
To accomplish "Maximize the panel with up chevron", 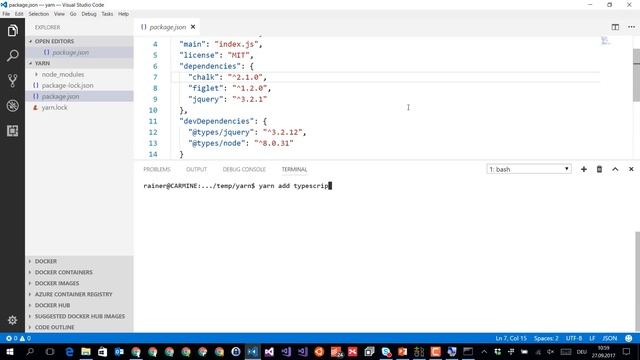I will coord(615,169).
